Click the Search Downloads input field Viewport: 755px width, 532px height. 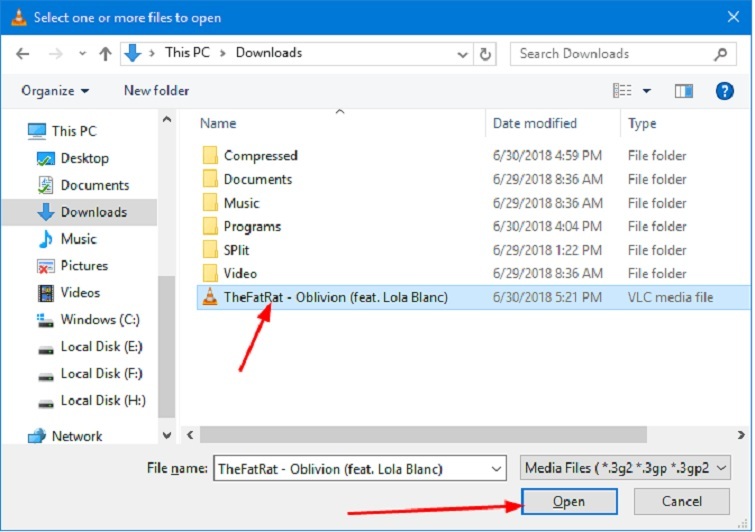click(610, 54)
